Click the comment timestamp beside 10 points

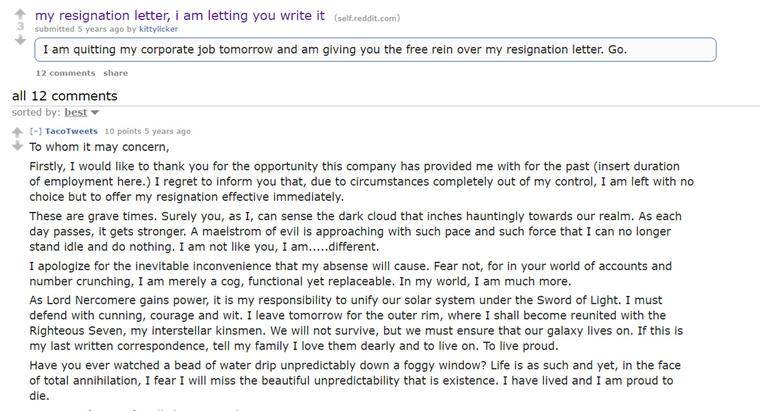click(x=167, y=131)
